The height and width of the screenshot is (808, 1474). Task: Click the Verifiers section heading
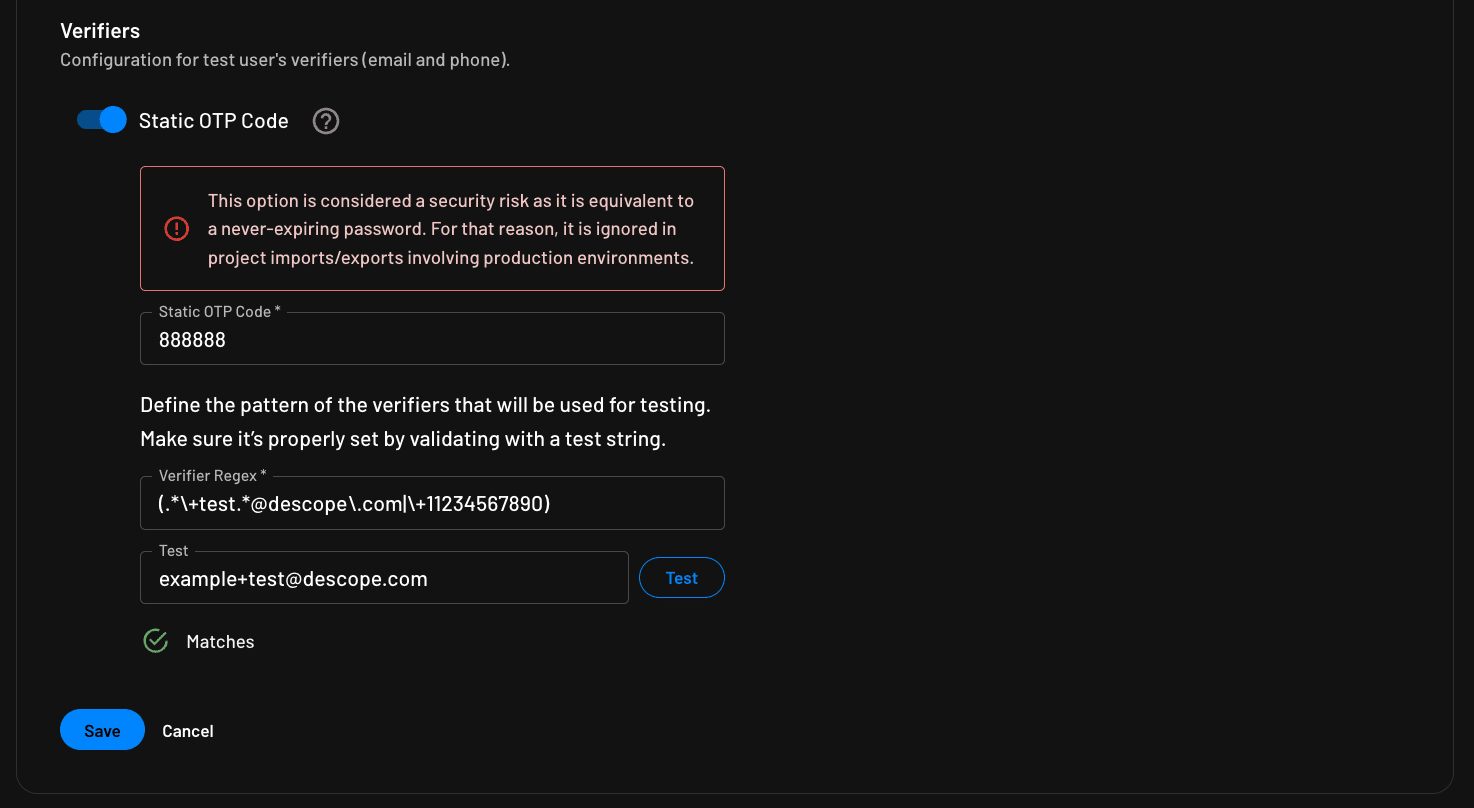coord(100,30)
